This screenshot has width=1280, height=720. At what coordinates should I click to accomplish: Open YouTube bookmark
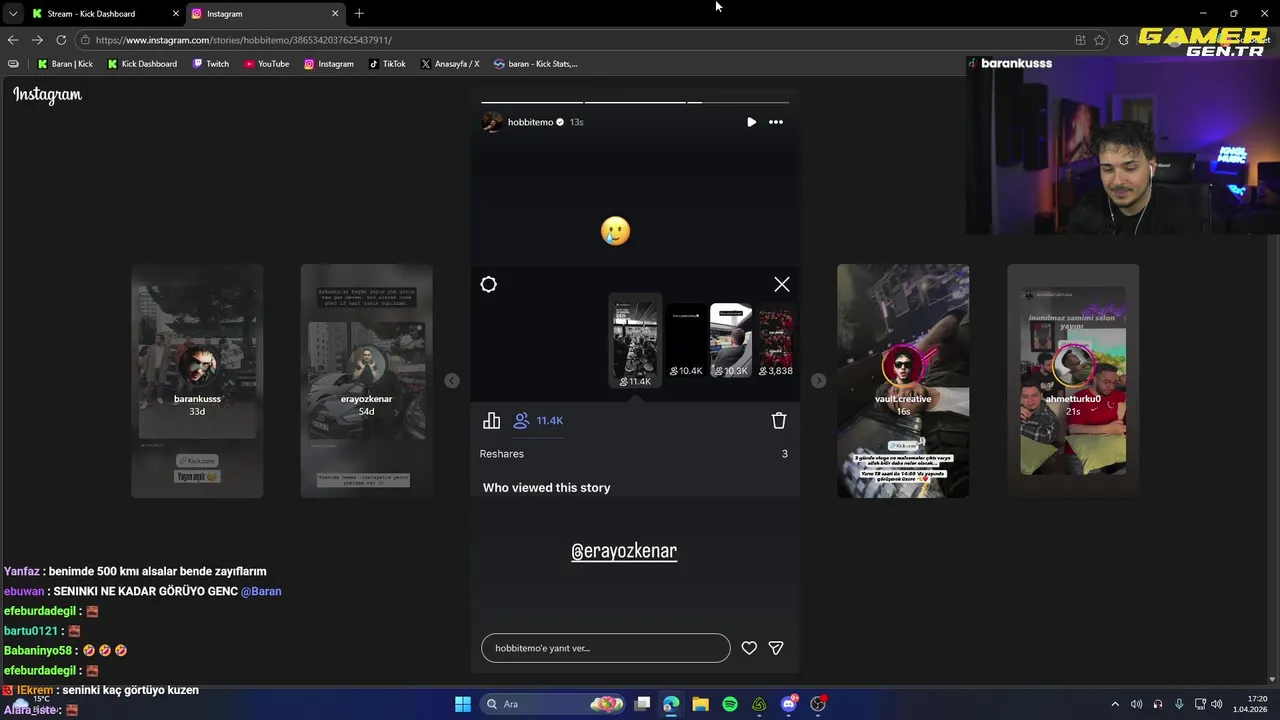tap(266, 64)
